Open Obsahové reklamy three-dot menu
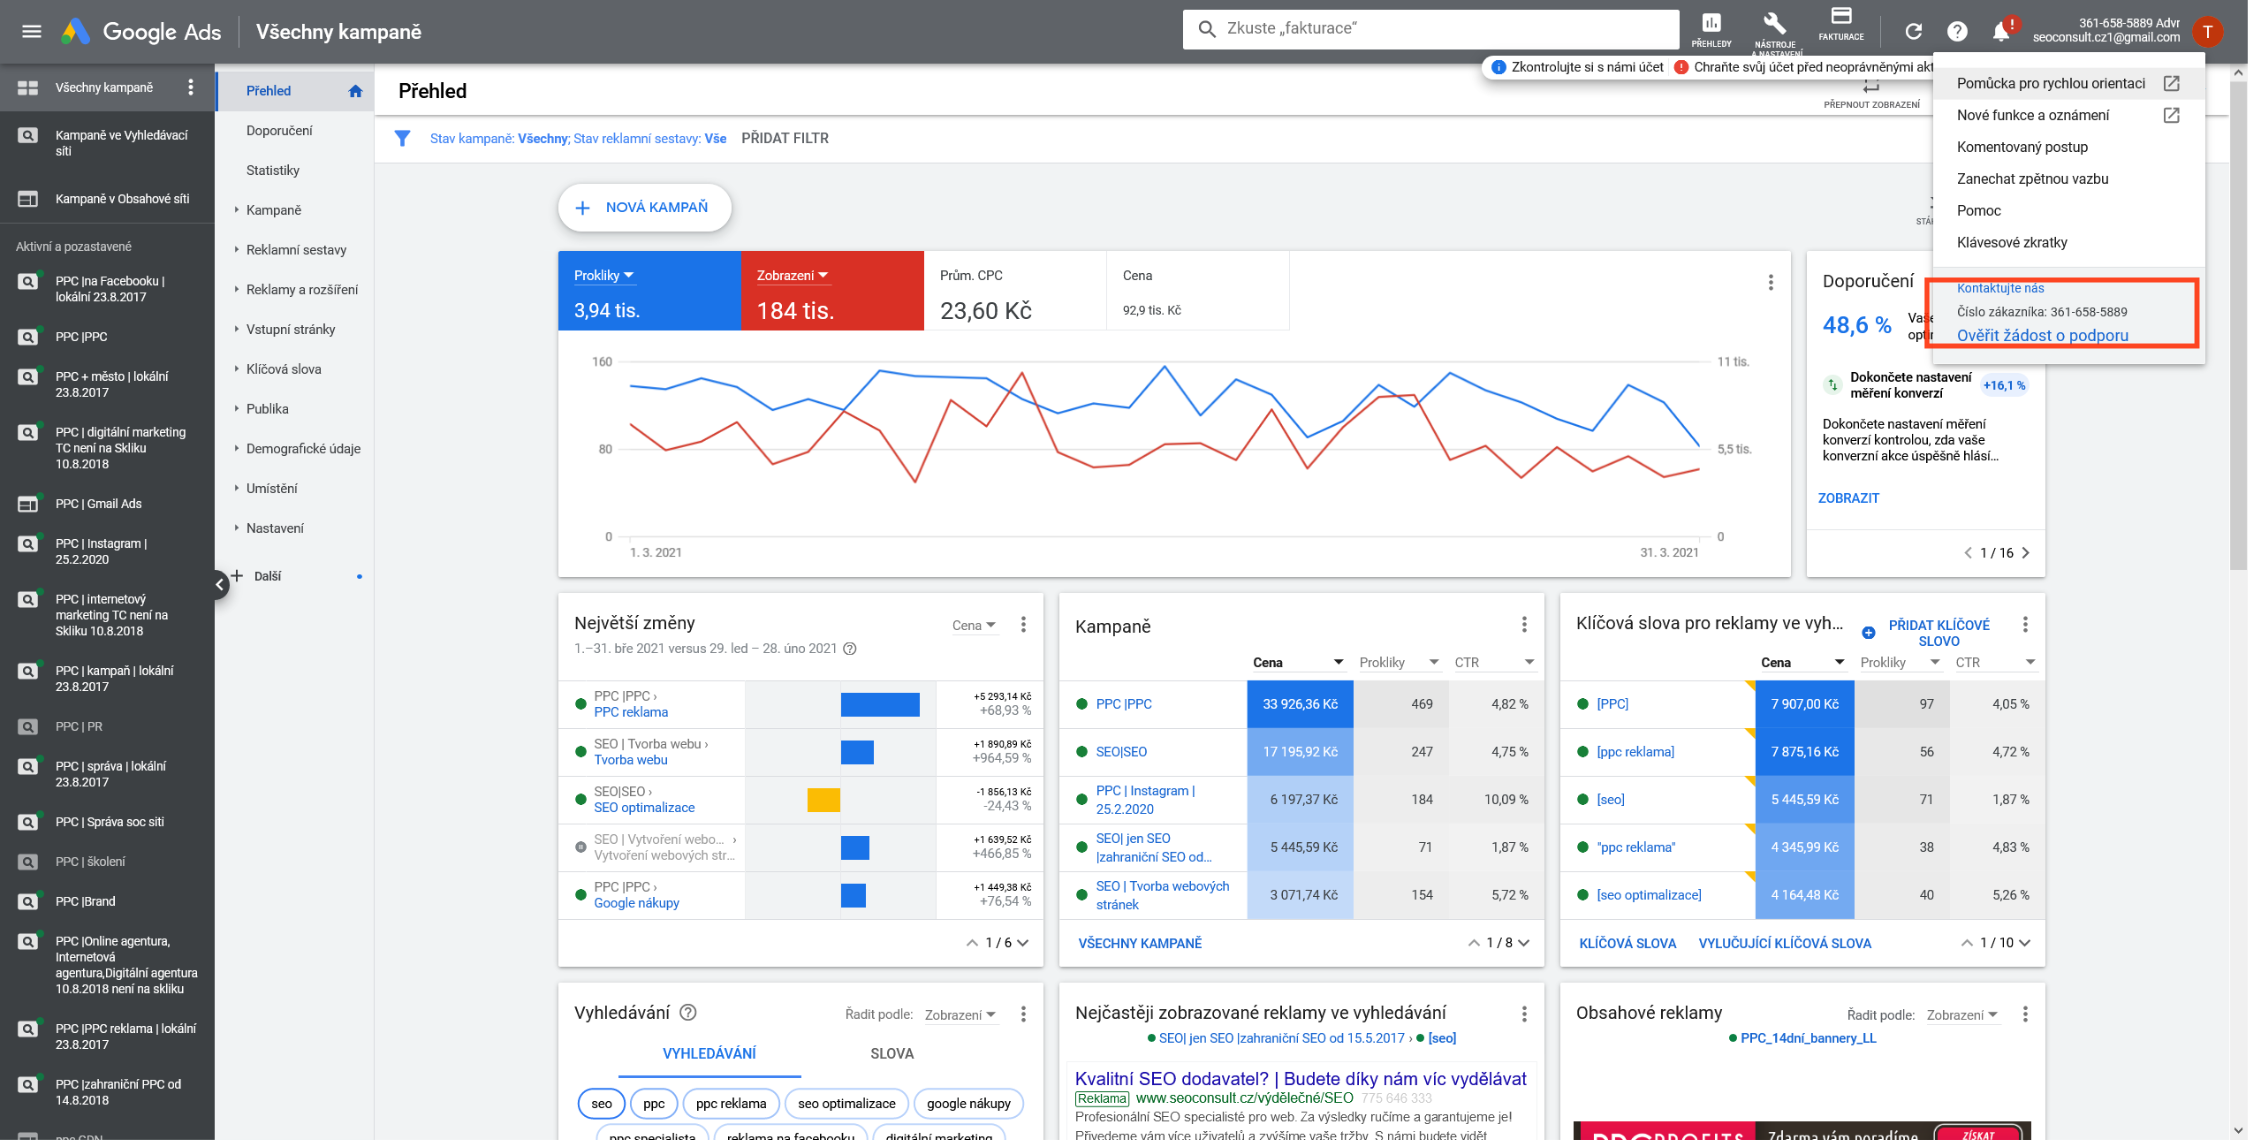This screenshot has width=2261, height=1147. [x=2037, y=1019]
